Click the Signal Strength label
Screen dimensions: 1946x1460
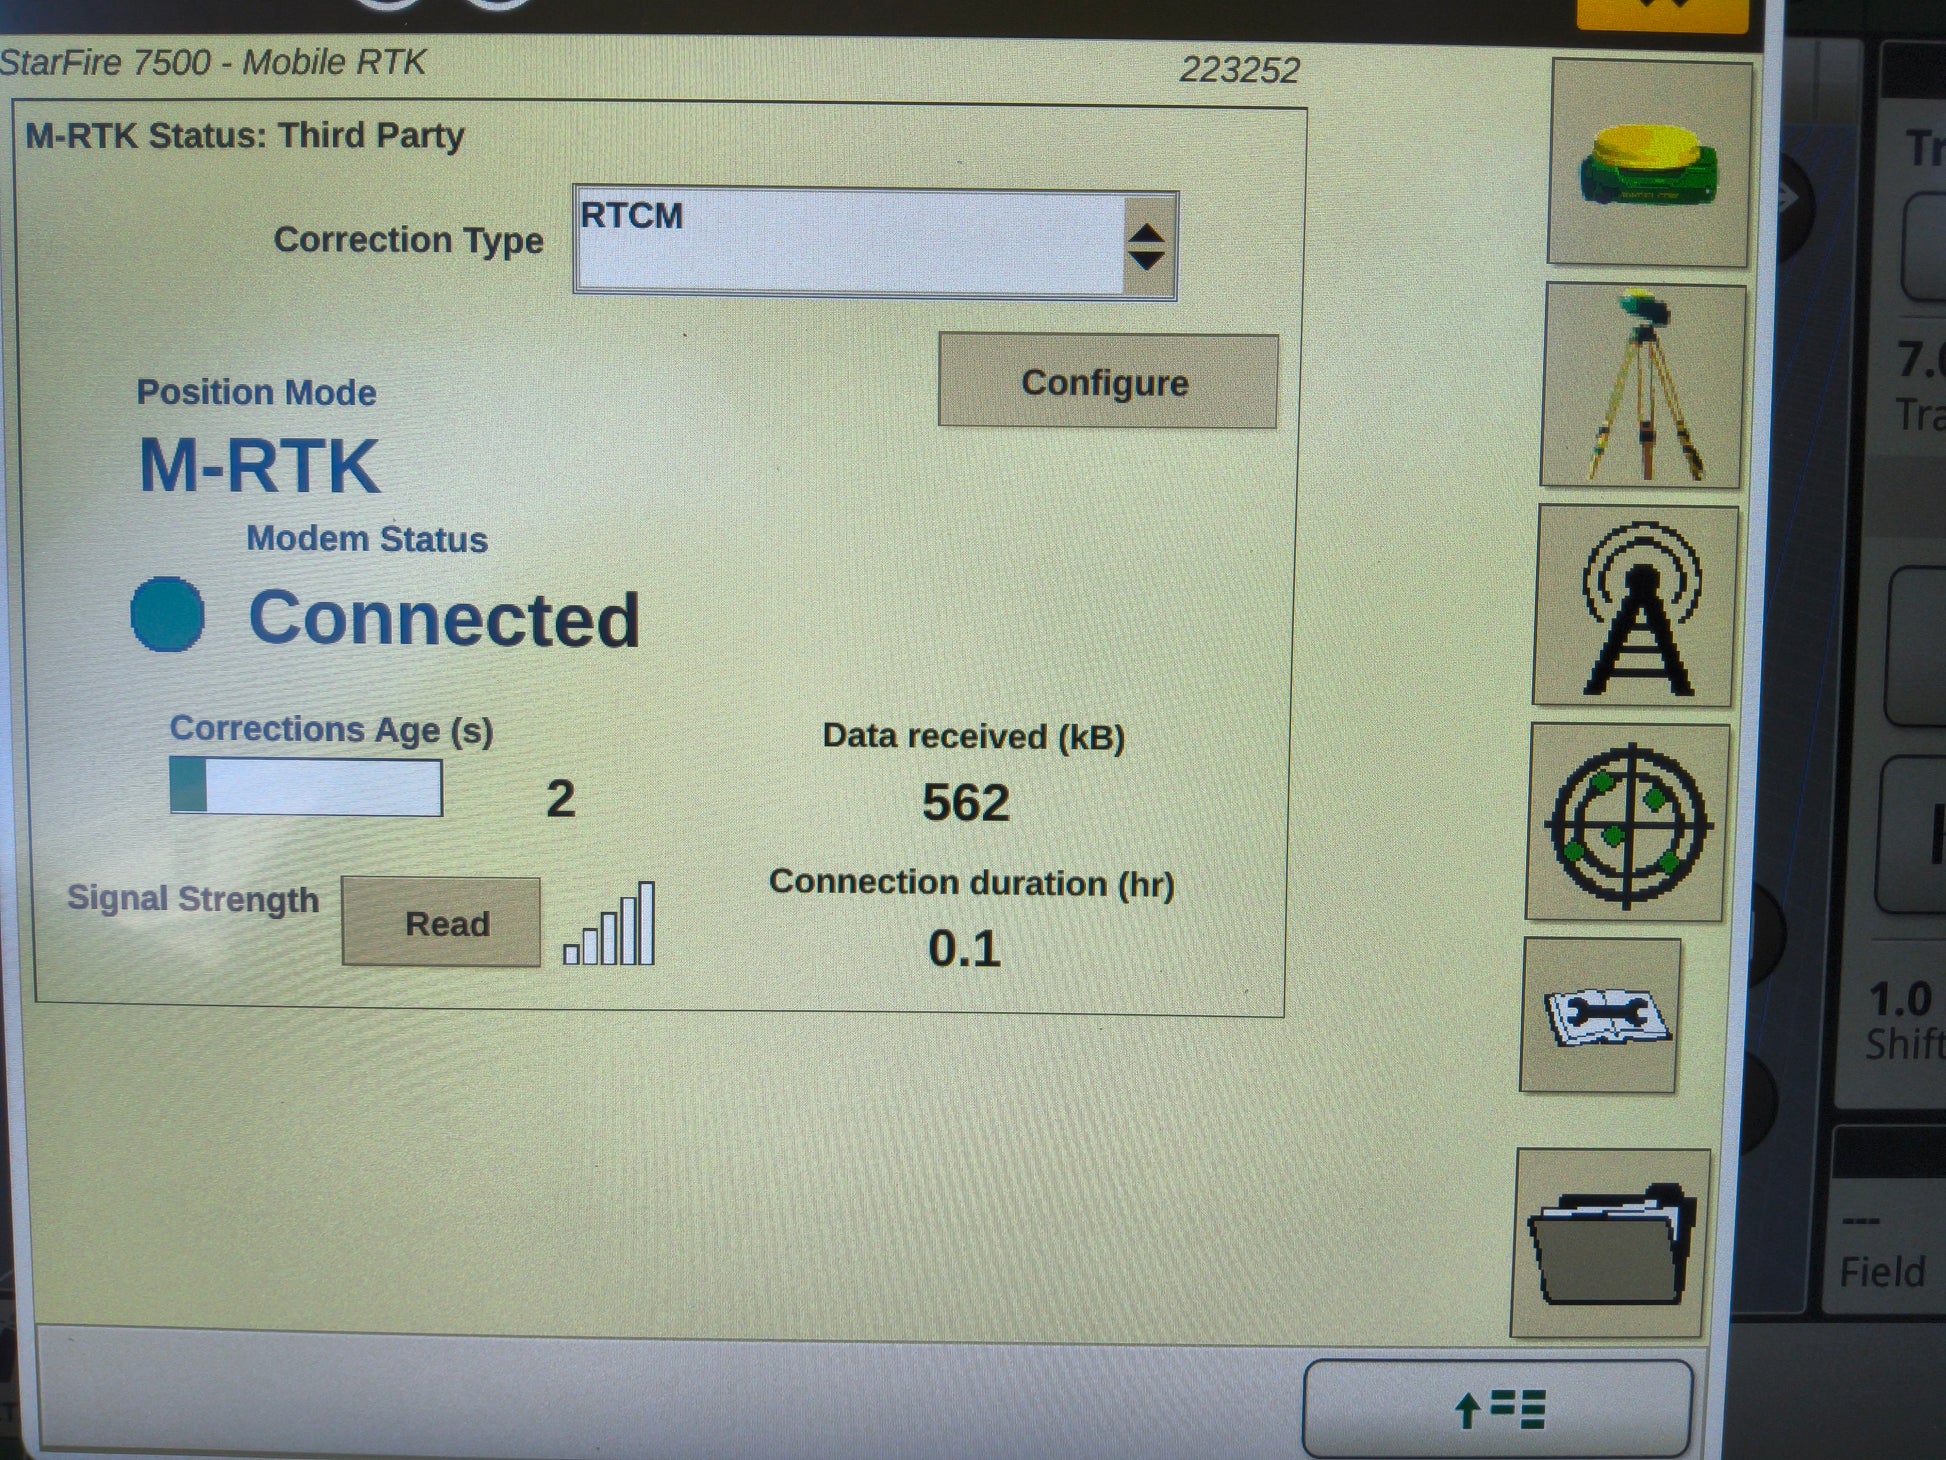click(x=193, y=898)
